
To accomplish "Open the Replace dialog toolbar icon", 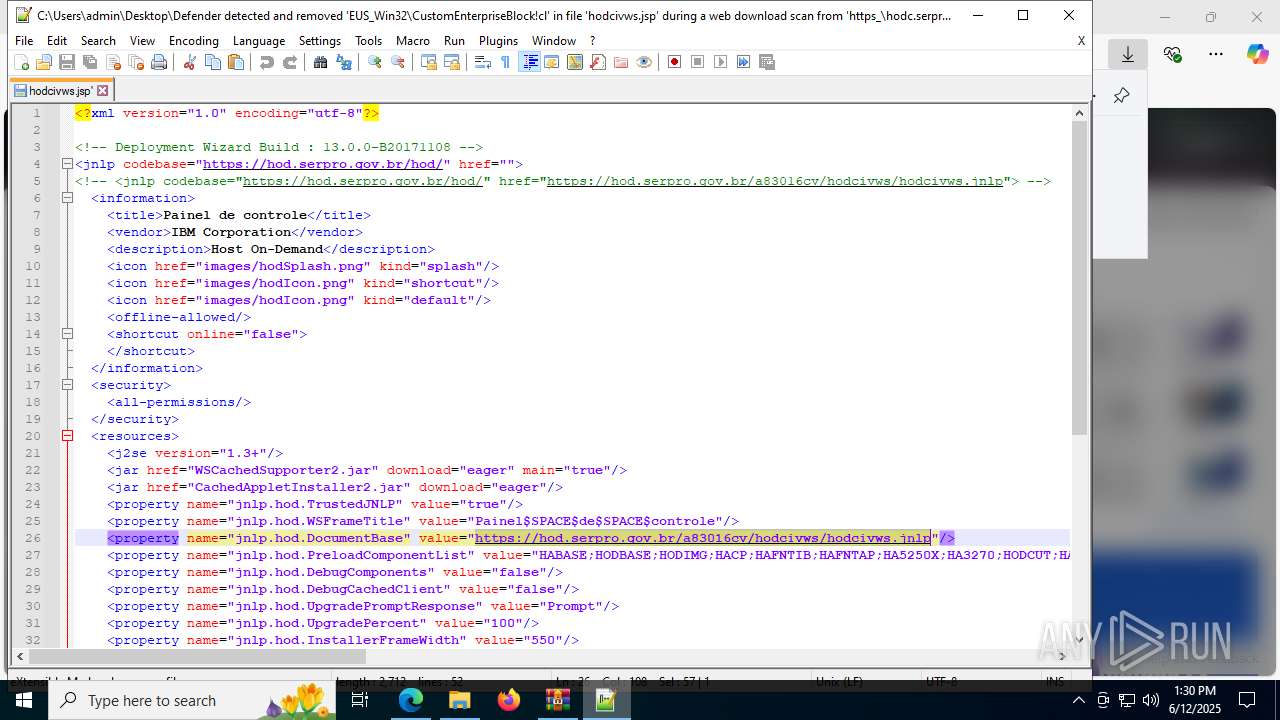I will 343,62.
